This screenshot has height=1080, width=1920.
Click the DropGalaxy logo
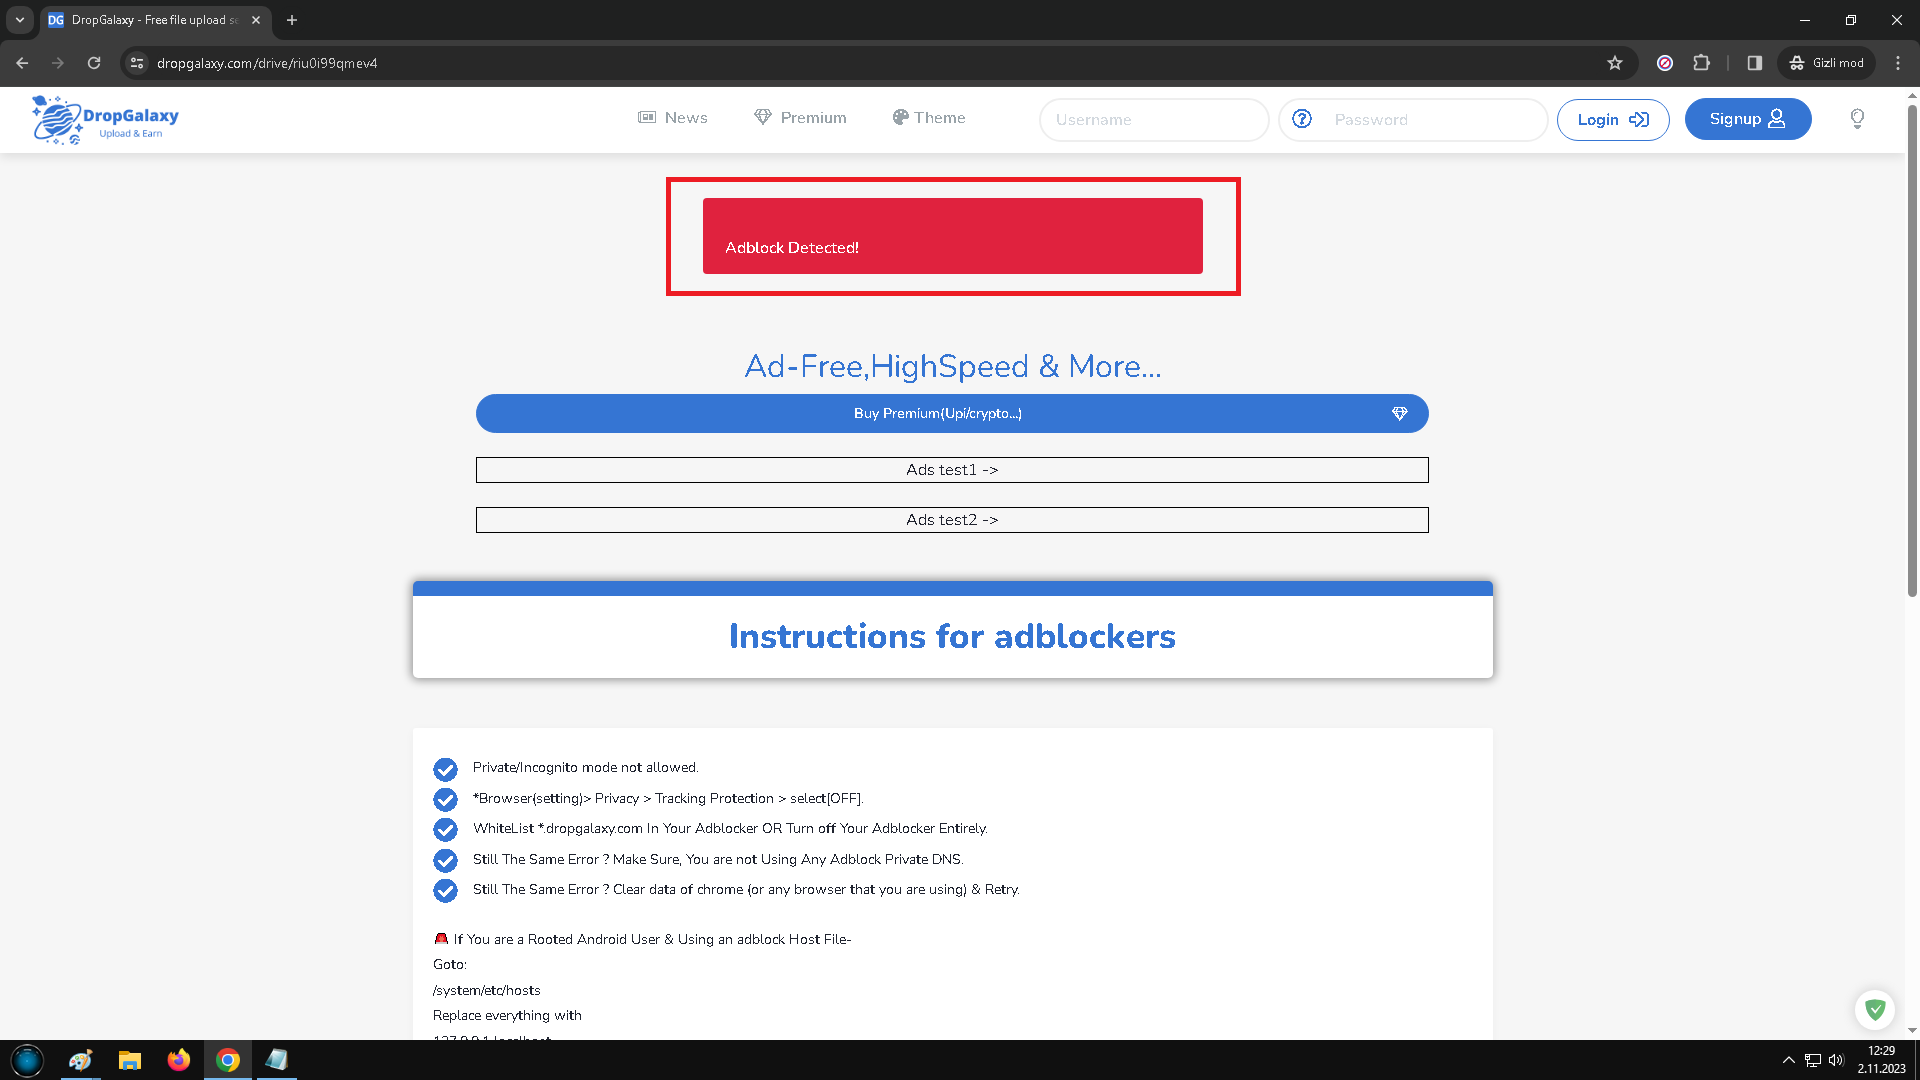103,118
